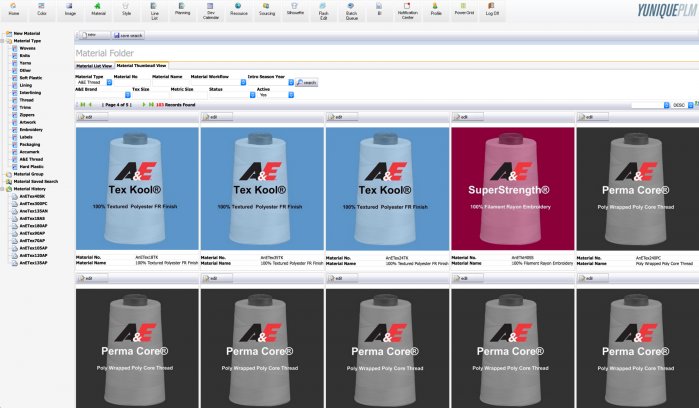Click the Image toolbar icon
The image size is (699, 408).
click(70, 9)
